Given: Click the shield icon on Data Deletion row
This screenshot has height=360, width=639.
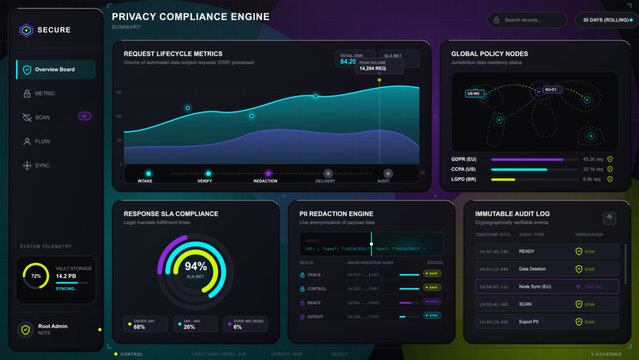Looking at the screenshot, I should pyautogui.click(x=579, y=269).
